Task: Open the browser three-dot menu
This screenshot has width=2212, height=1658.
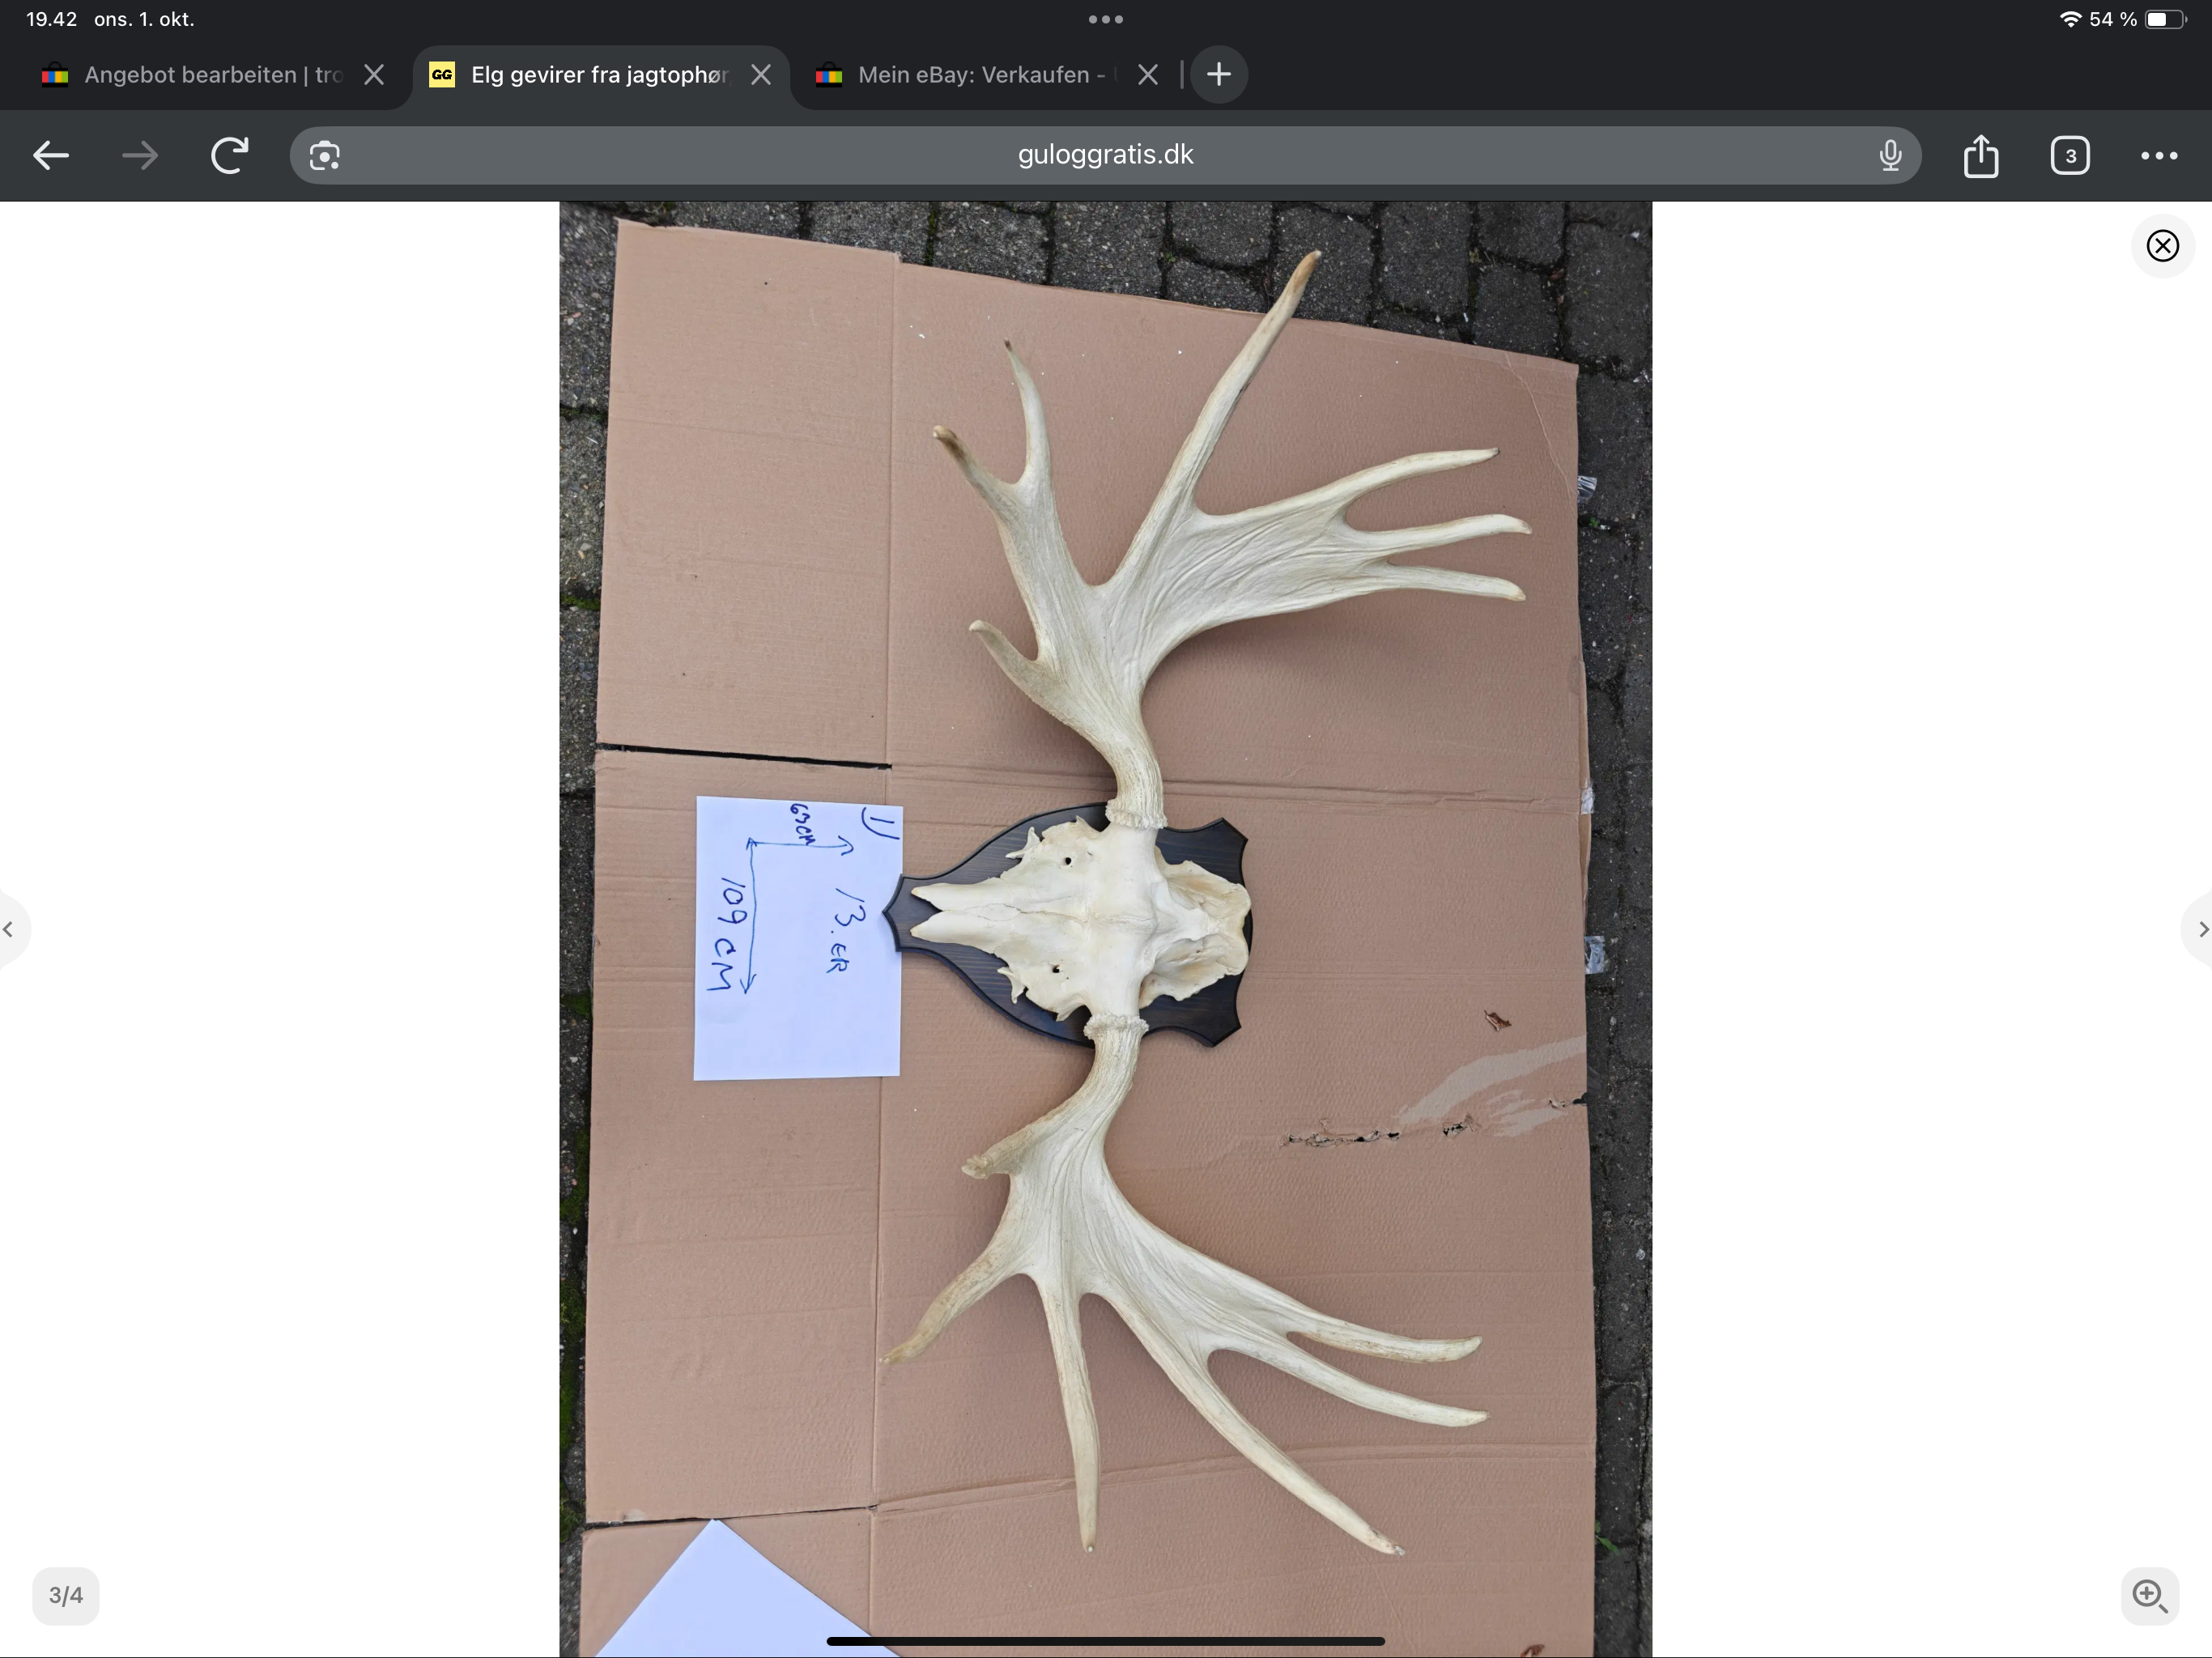Action: click(x=2158, y=155)
